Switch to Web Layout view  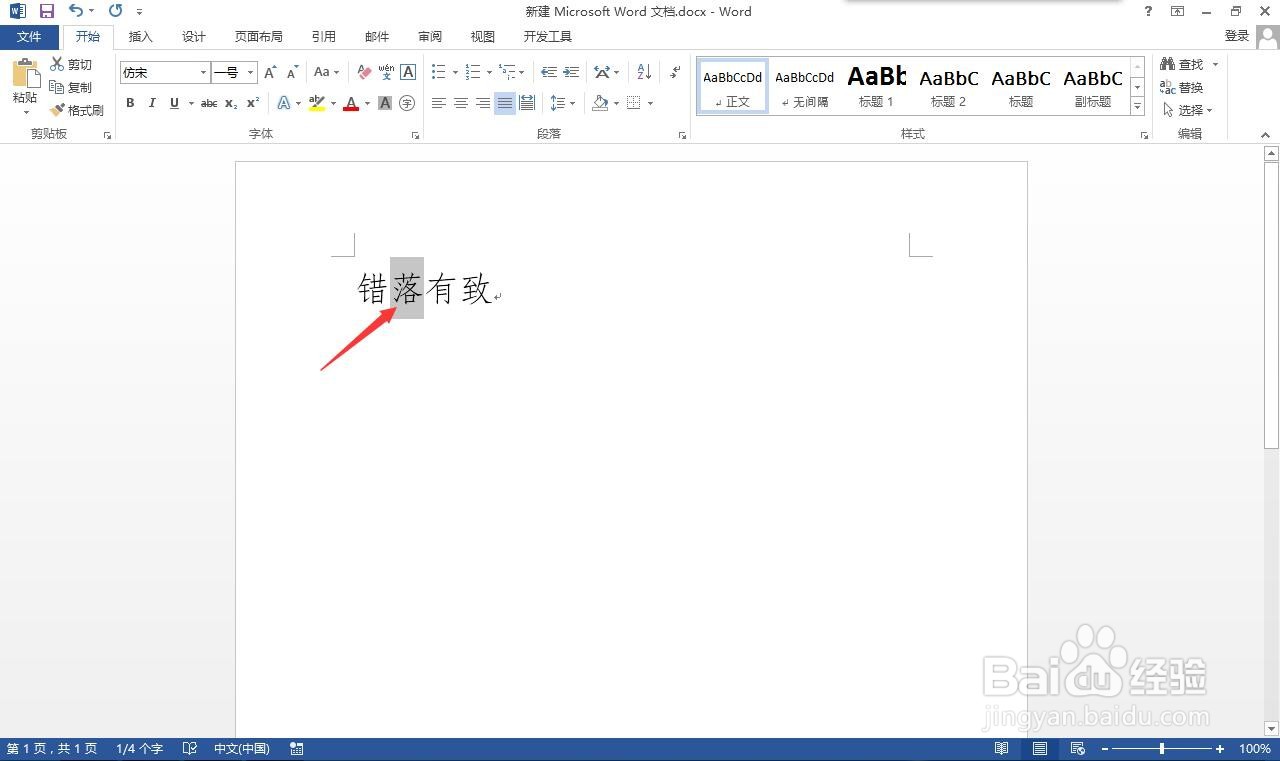1077,749
